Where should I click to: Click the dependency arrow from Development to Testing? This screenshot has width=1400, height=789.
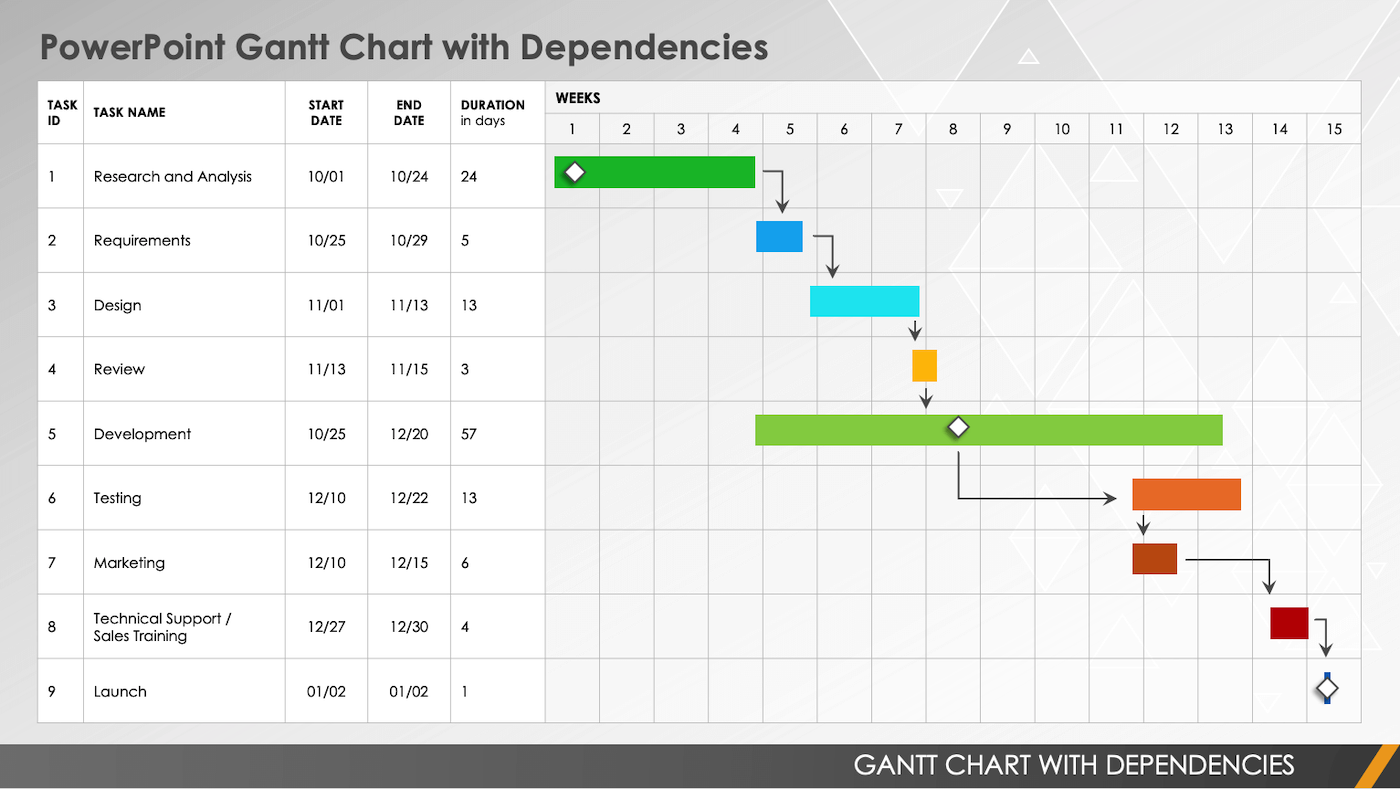[x=1035, y=496]
